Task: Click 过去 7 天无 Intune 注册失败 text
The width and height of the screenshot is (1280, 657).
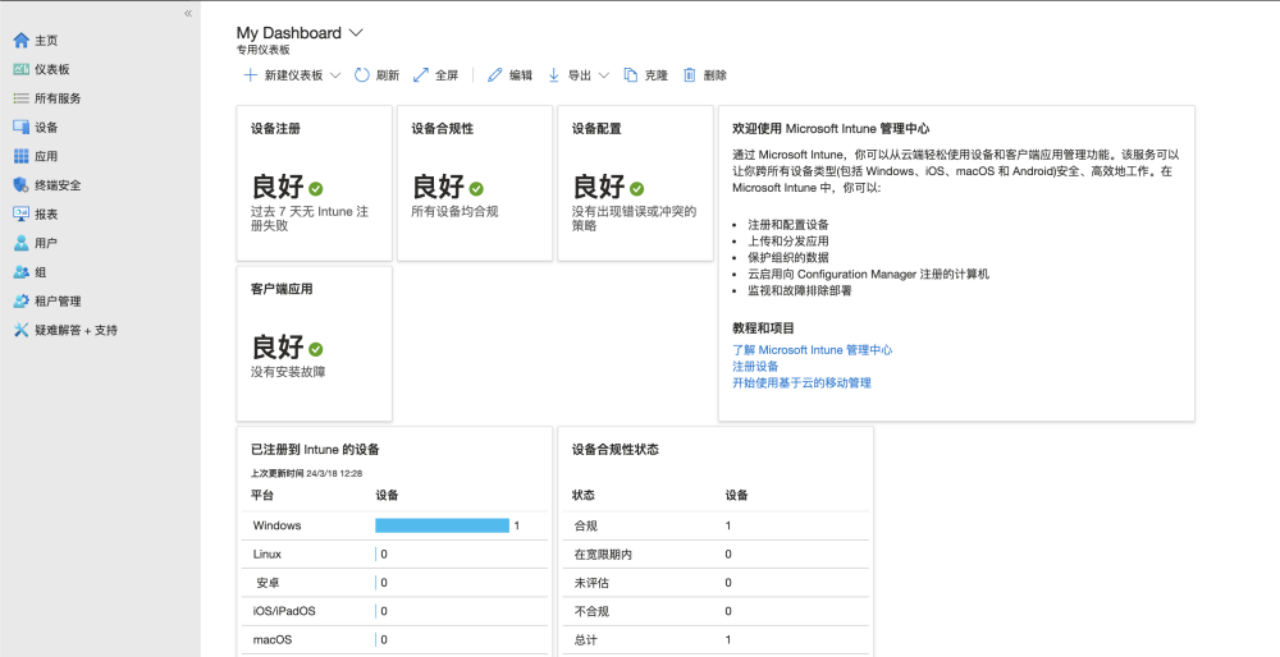Action: click(310, 219)
